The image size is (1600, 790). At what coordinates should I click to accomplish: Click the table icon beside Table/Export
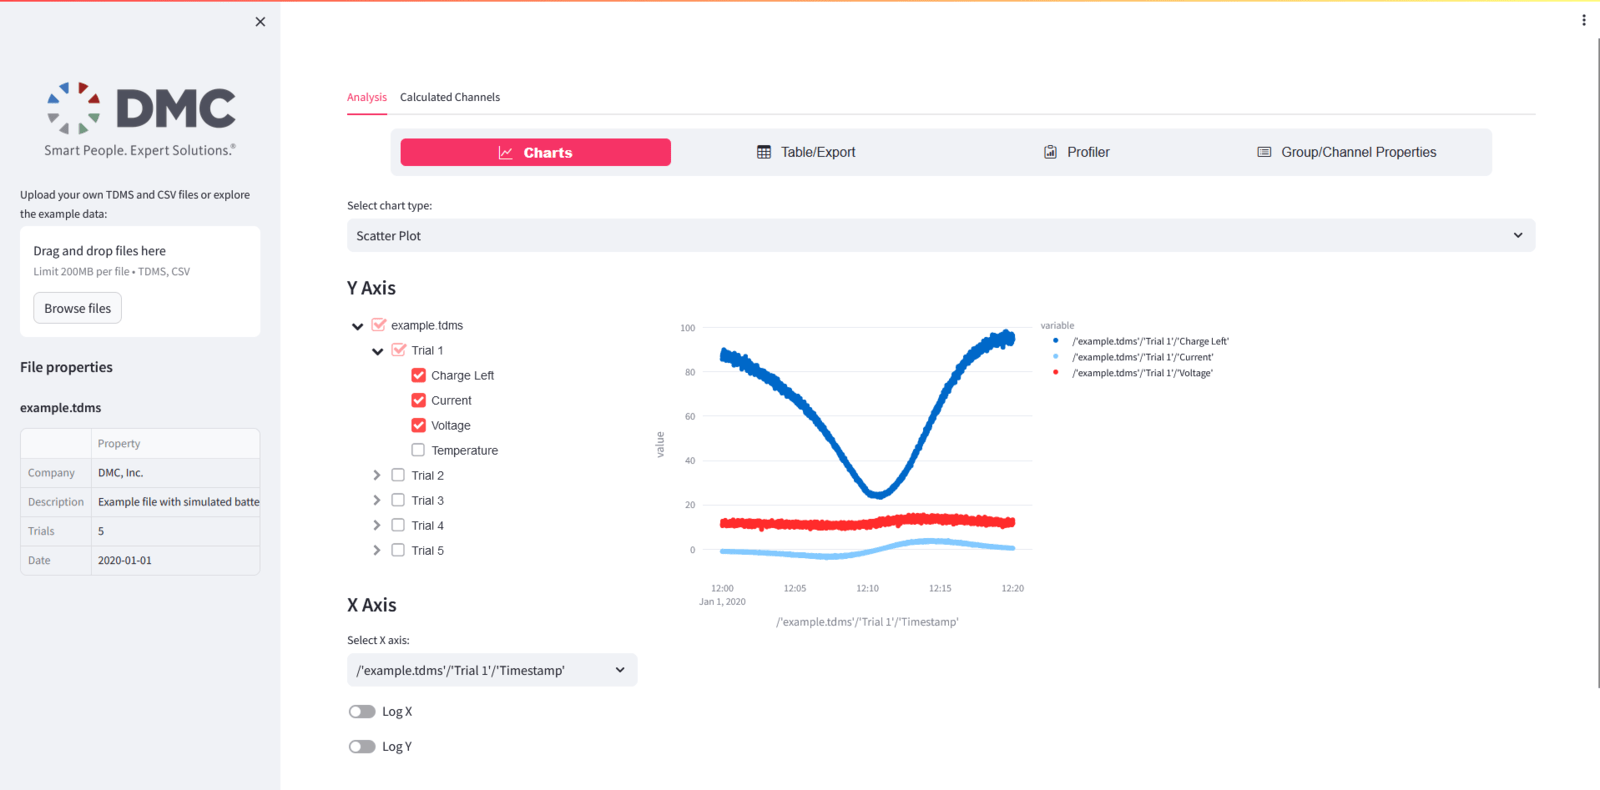coord(764,152)
